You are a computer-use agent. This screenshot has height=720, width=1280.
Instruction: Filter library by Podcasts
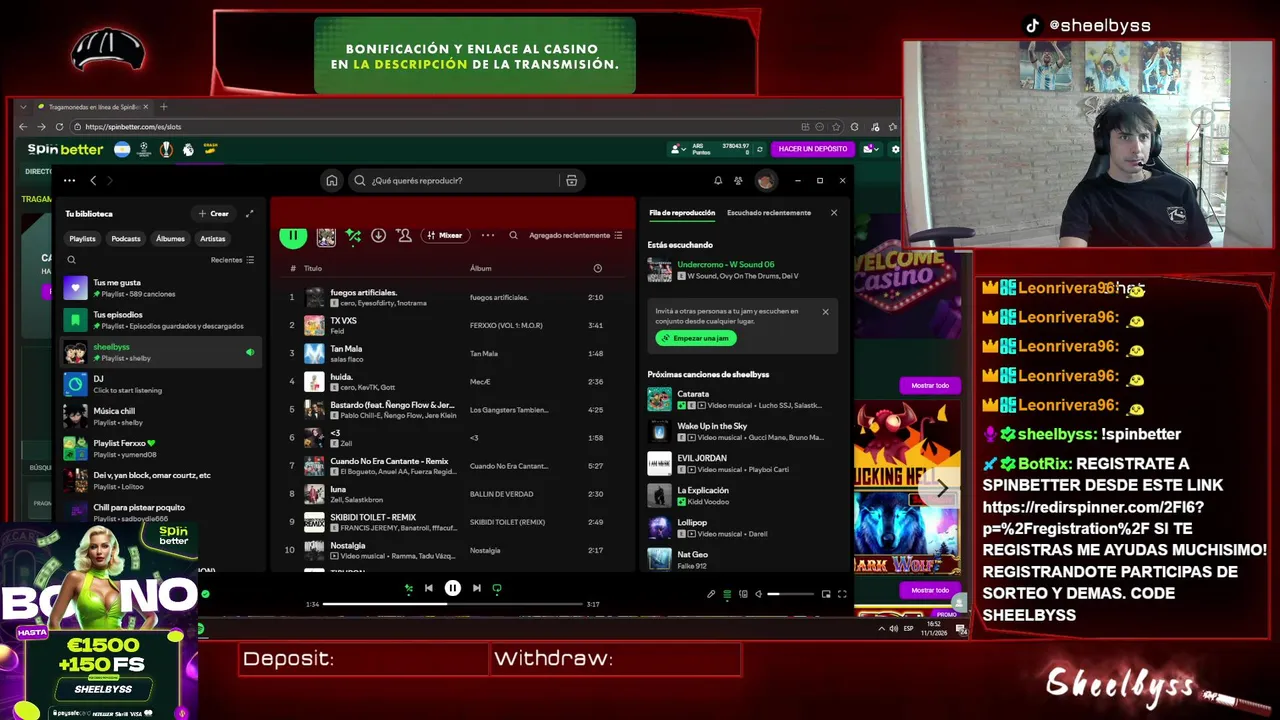point(126,238)
